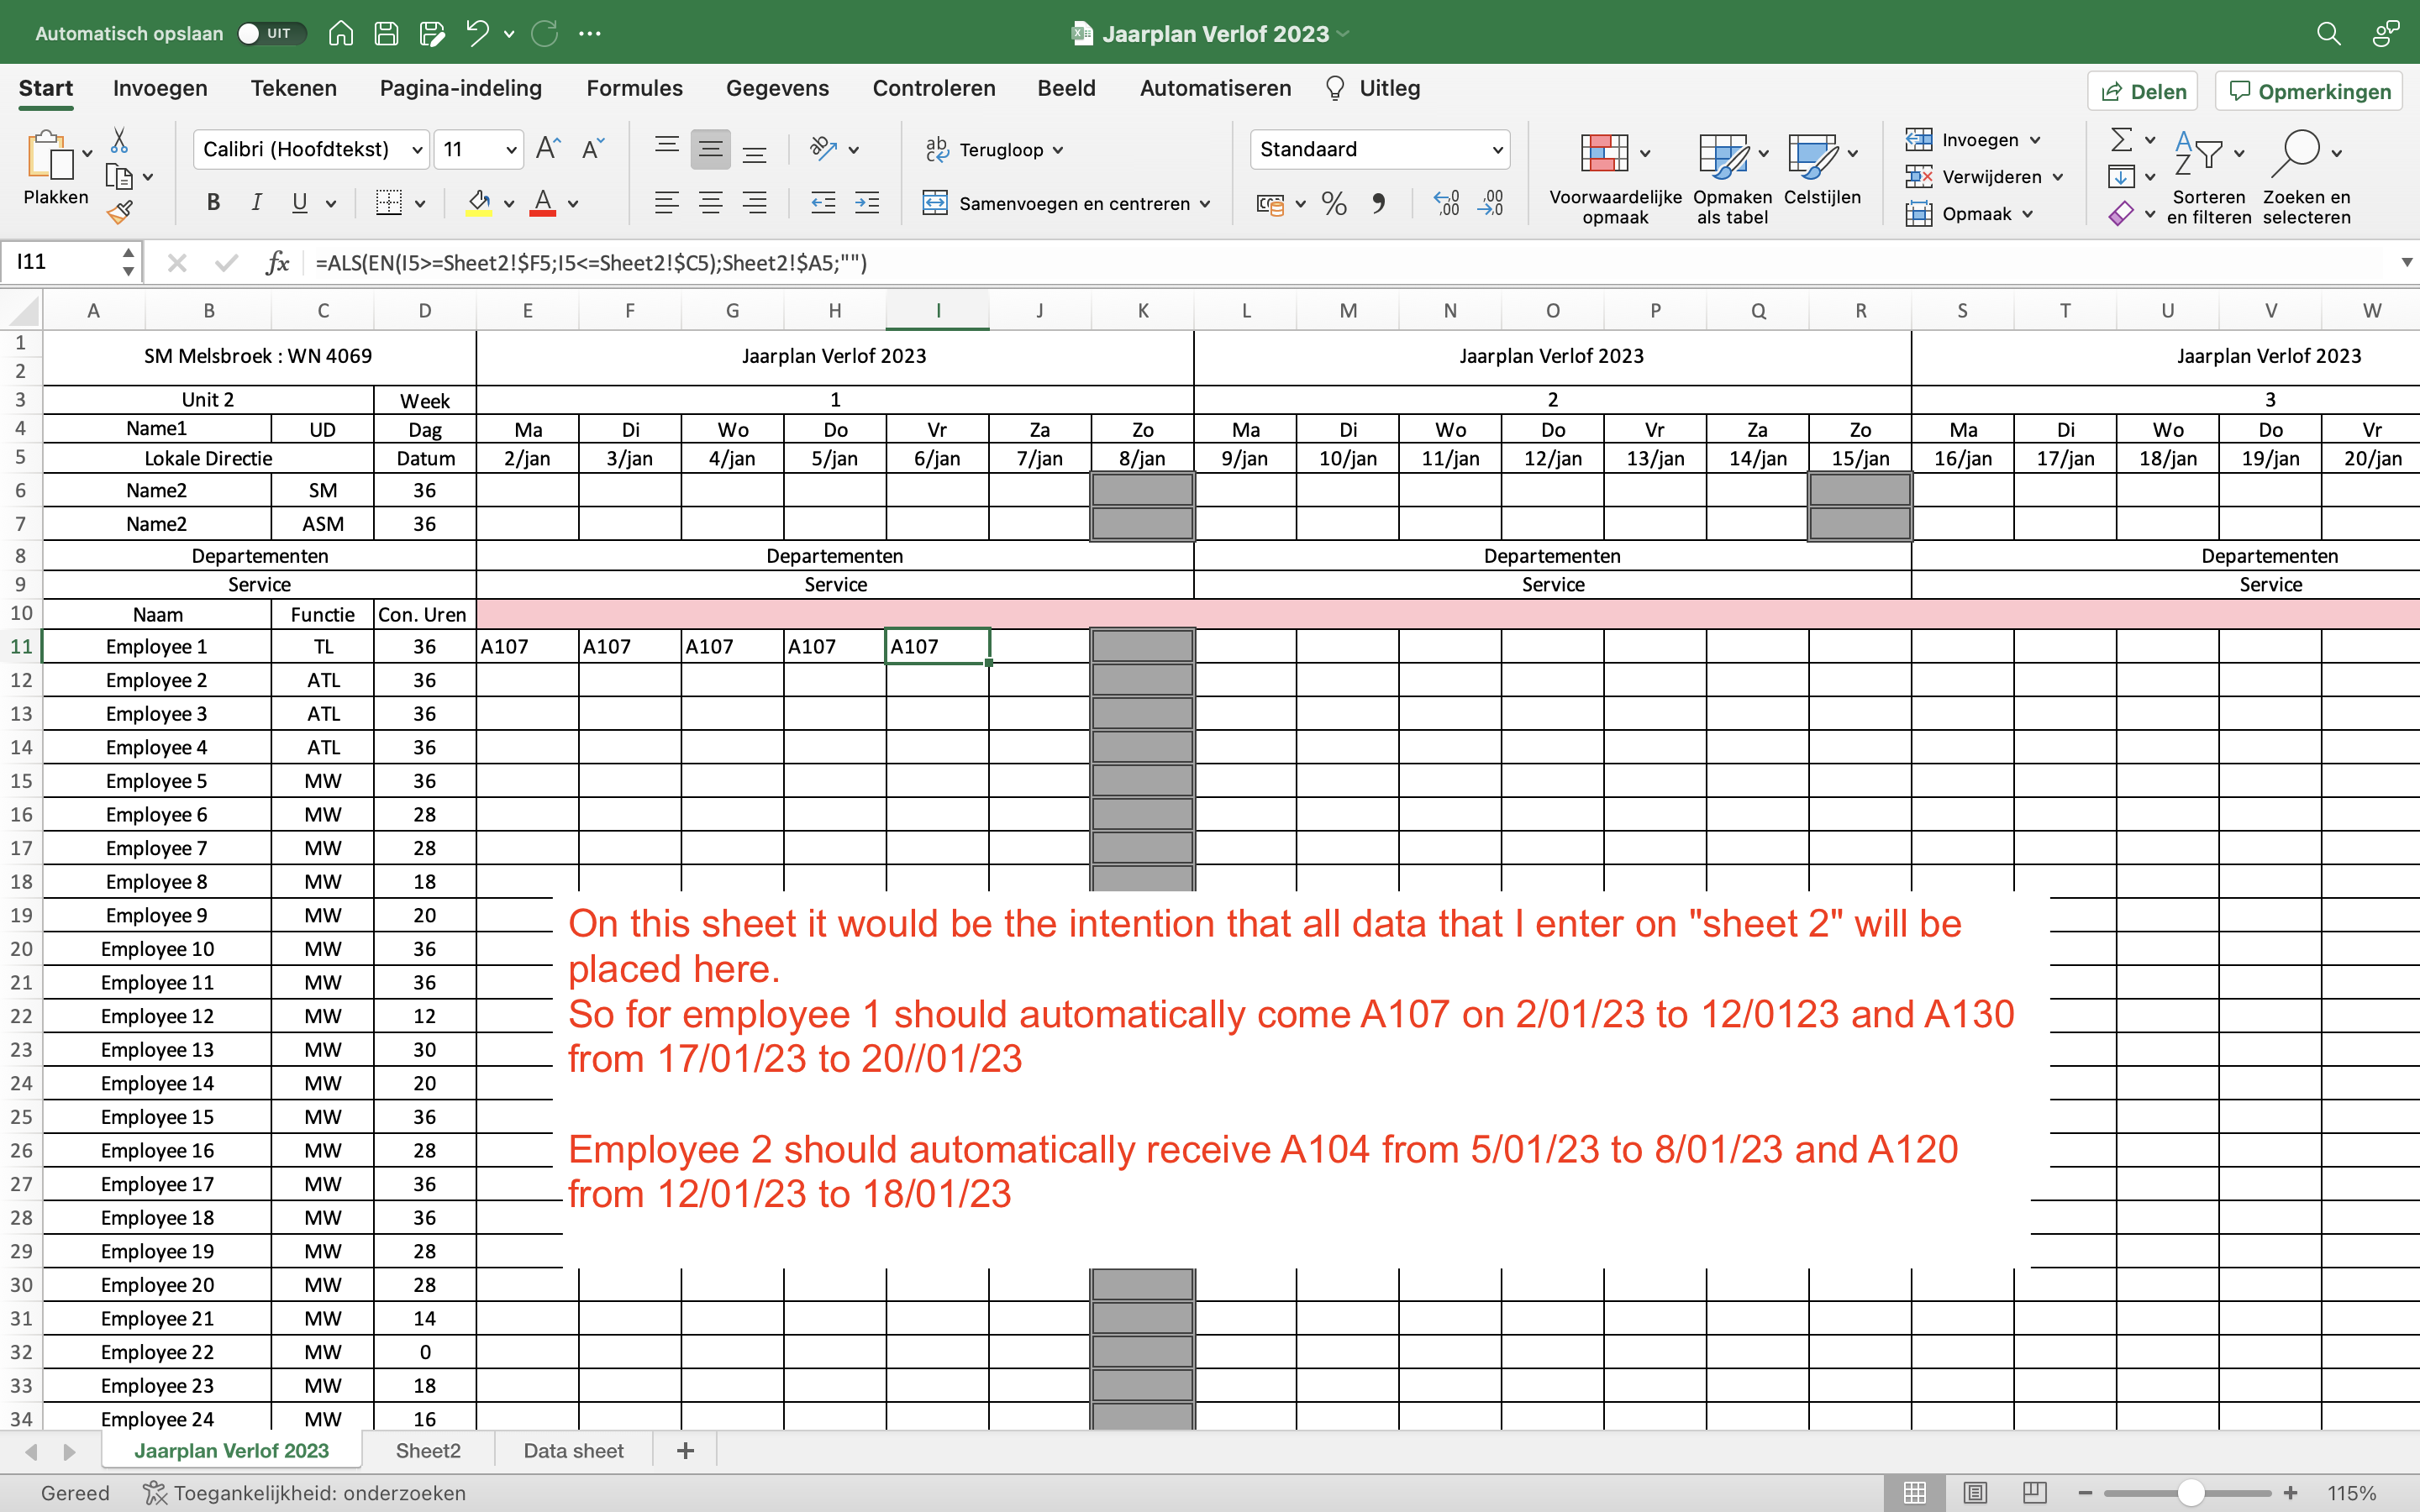
Task: Click the Increase indent icon
Action: coord(867,204)
